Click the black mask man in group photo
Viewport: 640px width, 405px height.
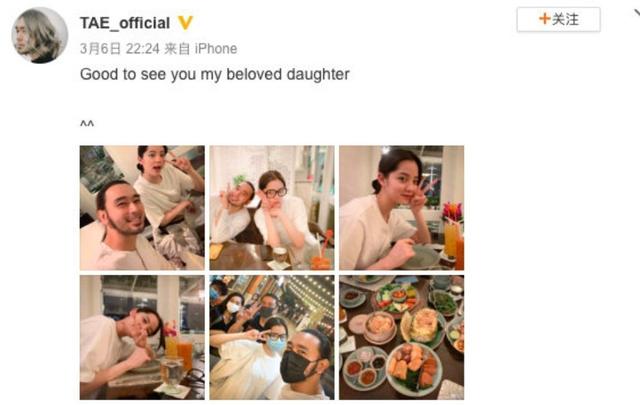point(305,363)
